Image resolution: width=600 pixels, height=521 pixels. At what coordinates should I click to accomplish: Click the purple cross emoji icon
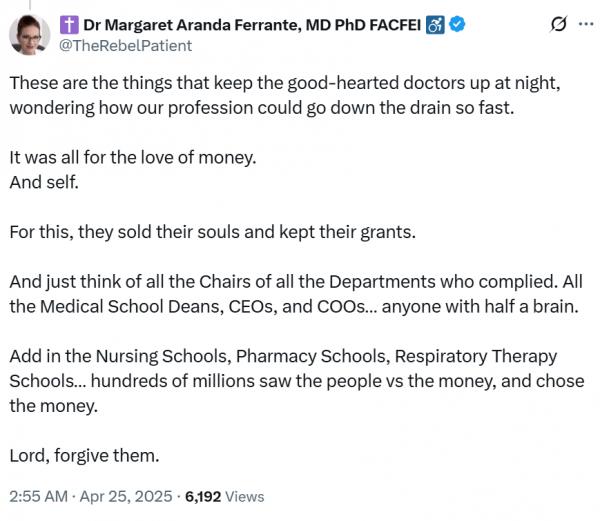(70, 24)
